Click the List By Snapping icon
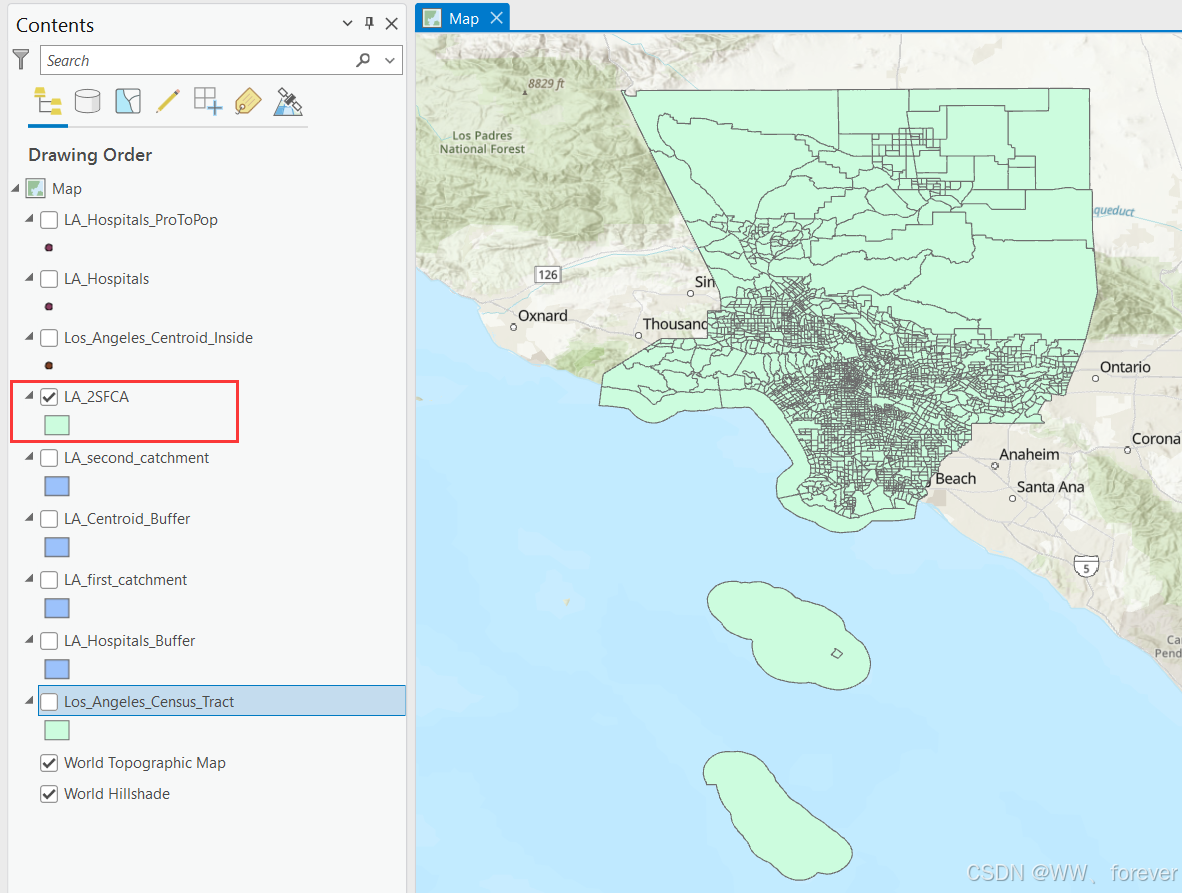This screenshot has height=893, width=1182. [207, 100]
